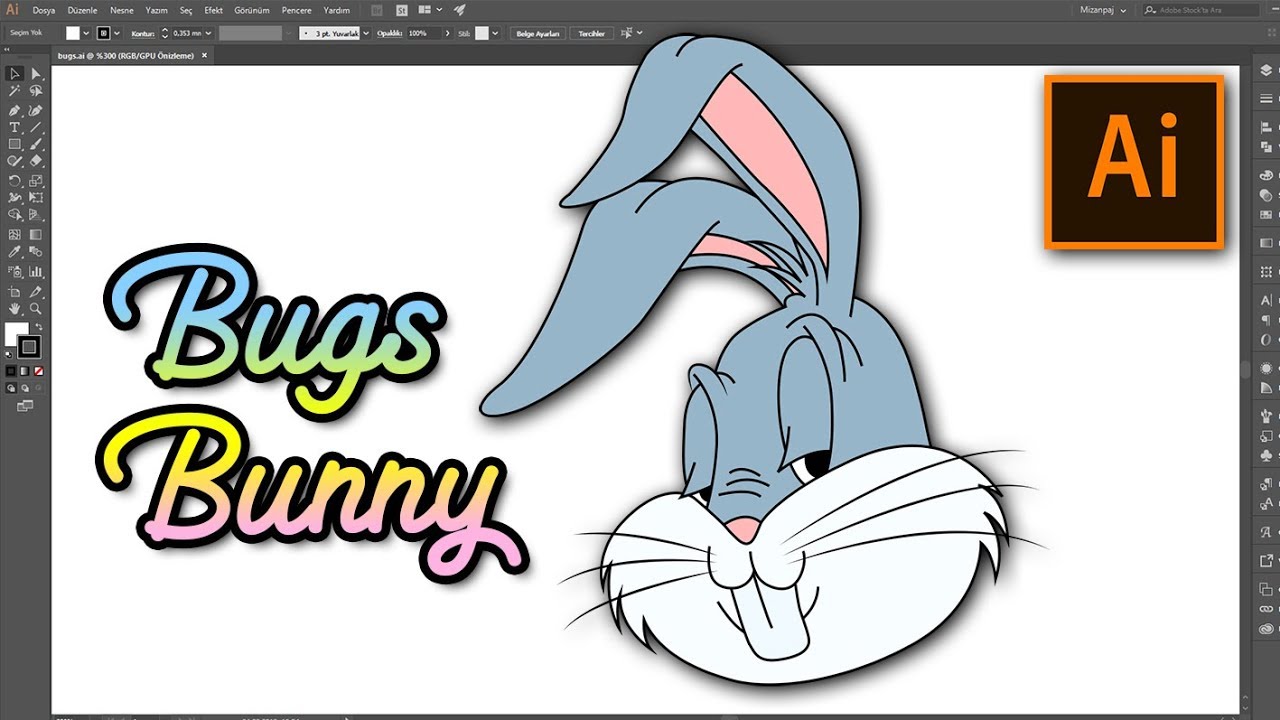The height and width of the screenshot is (720, 1280).
Task: Select the Eyedropper tool
Action: click(x=15, y=252)
